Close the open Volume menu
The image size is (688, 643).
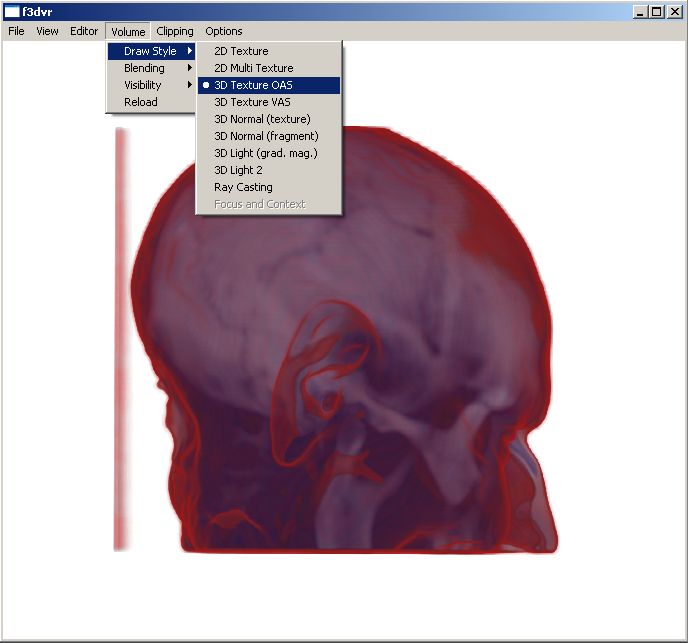pos(128,32)
